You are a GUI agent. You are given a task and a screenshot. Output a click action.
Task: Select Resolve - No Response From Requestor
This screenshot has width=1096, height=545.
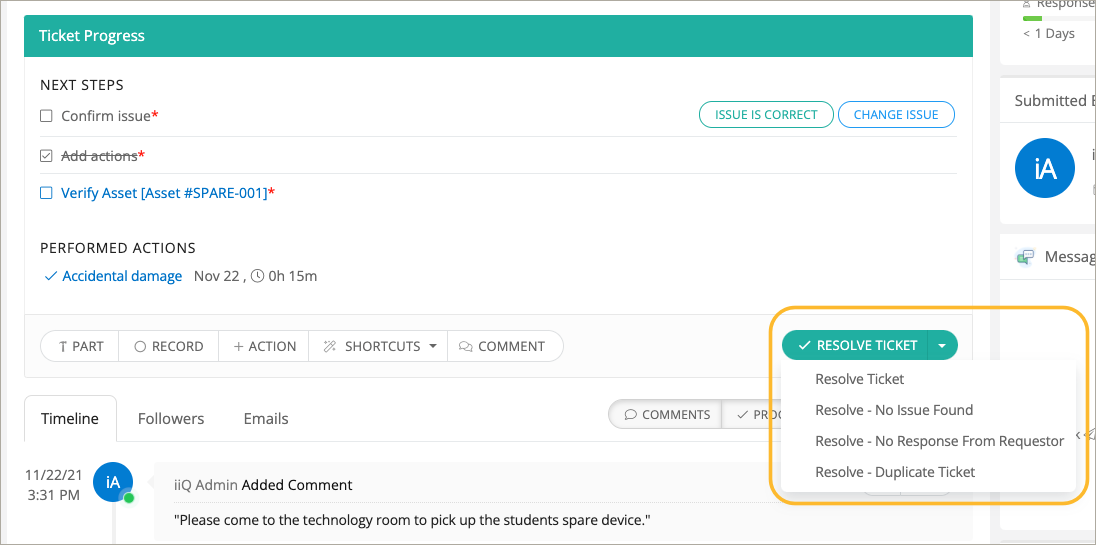939,441
